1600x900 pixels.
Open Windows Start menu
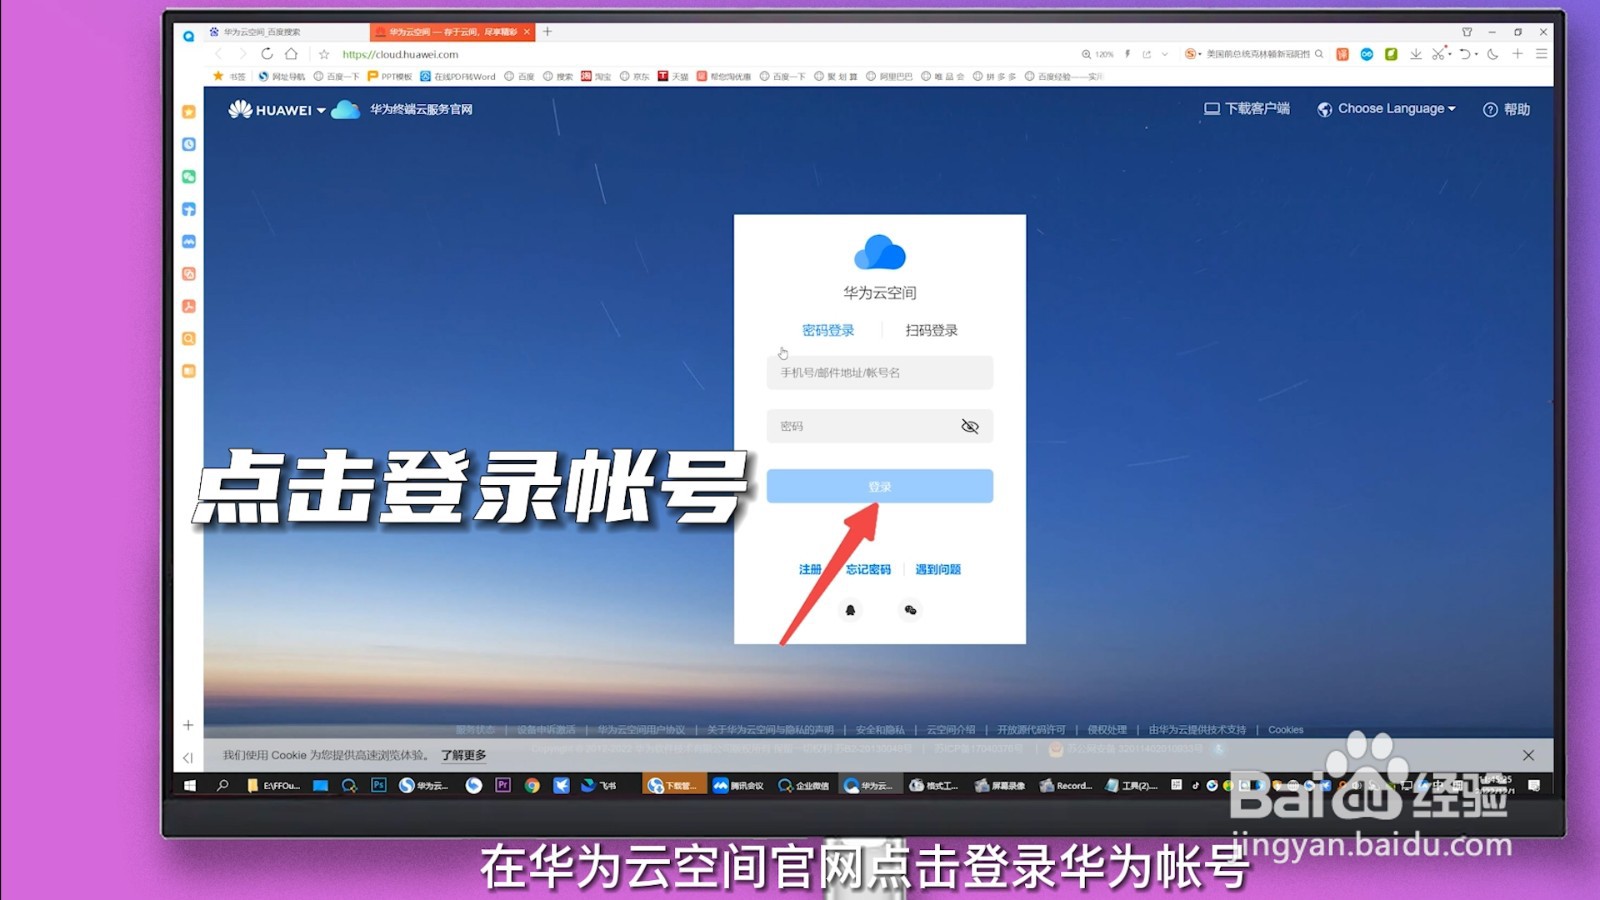[190, 786]
